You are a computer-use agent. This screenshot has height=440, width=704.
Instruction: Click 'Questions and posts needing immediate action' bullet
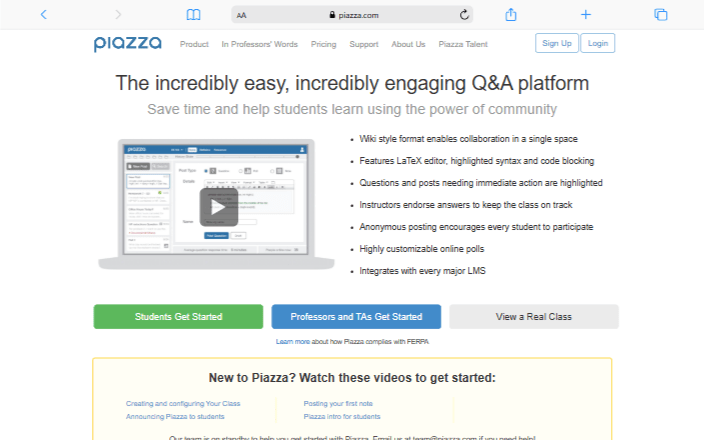(481, 183)
